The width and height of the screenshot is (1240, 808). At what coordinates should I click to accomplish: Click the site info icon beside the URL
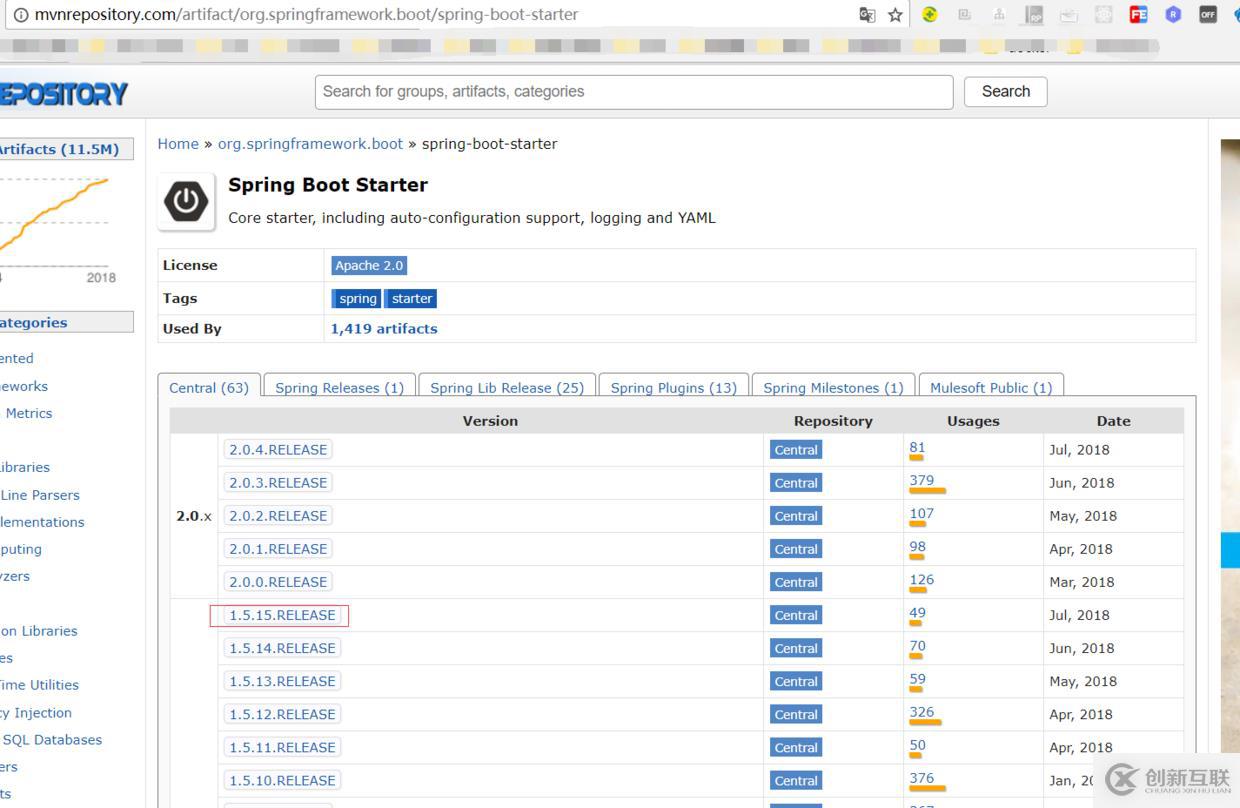tap(20, 14)
